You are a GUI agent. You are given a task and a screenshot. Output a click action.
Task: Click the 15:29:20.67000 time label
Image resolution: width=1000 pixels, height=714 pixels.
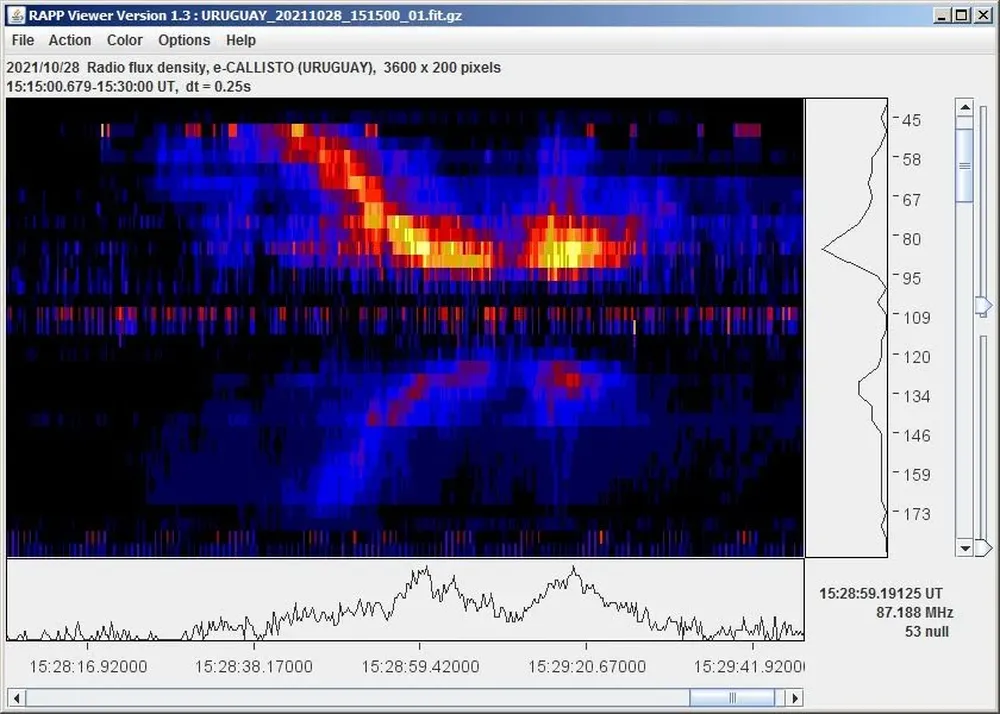pyautogui.click(x=587, y=667)
